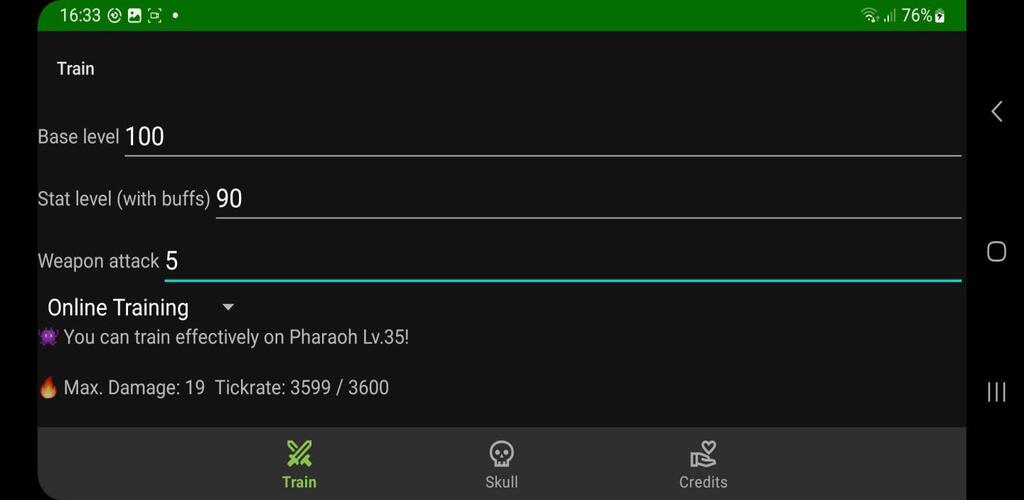
Task: Focus the Base level field showing 100
Action: [543, 136]
